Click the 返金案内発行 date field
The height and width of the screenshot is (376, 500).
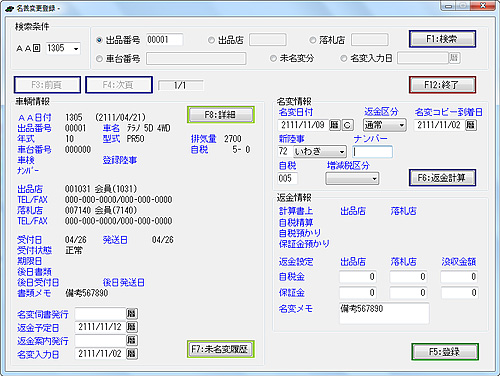coord(100,340)
